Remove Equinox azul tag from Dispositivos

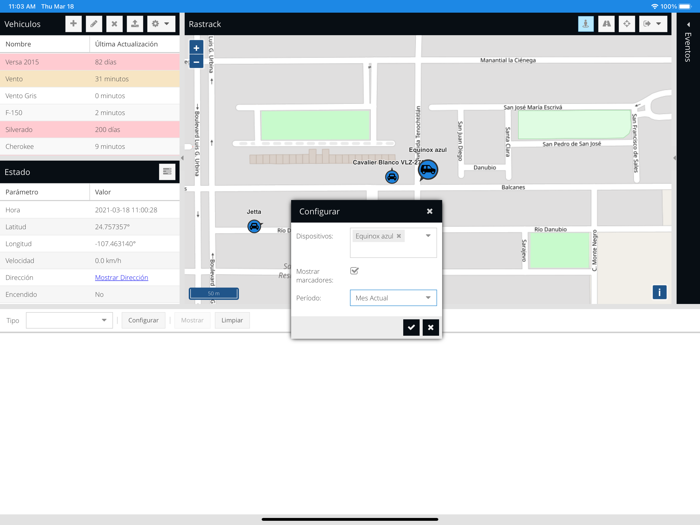point(399,236)
